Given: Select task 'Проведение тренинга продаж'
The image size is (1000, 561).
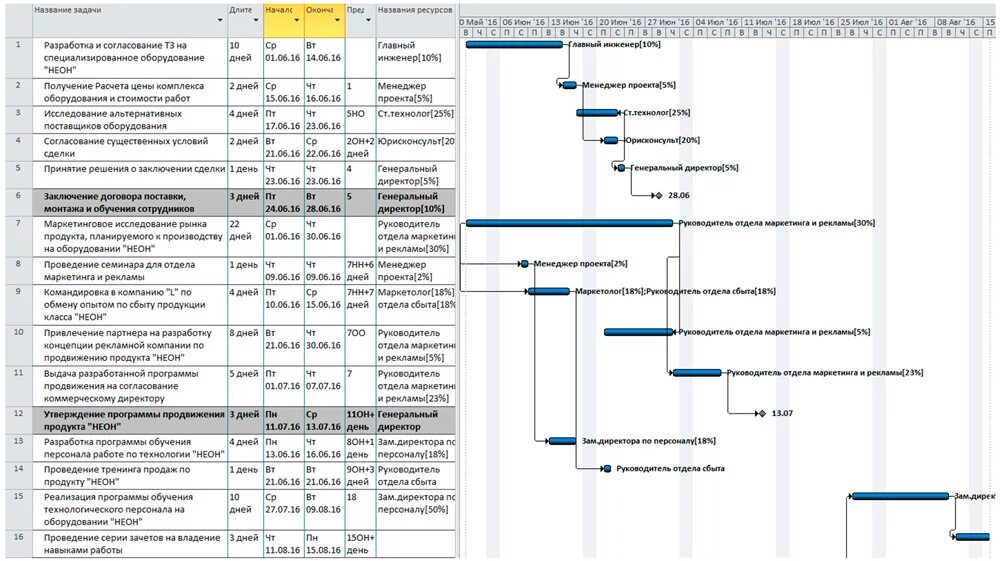Looking at the screenshot, I should coord(129,476).
